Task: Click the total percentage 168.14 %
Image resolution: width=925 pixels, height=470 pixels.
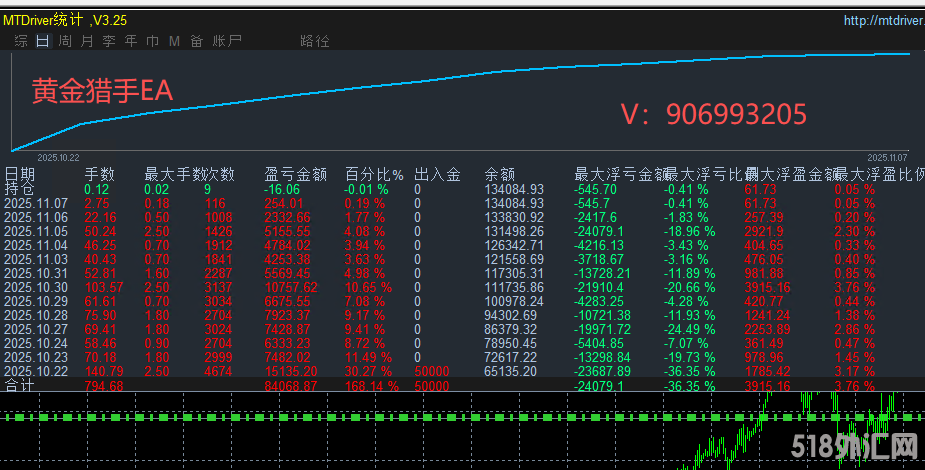Action: click(372, 386)
